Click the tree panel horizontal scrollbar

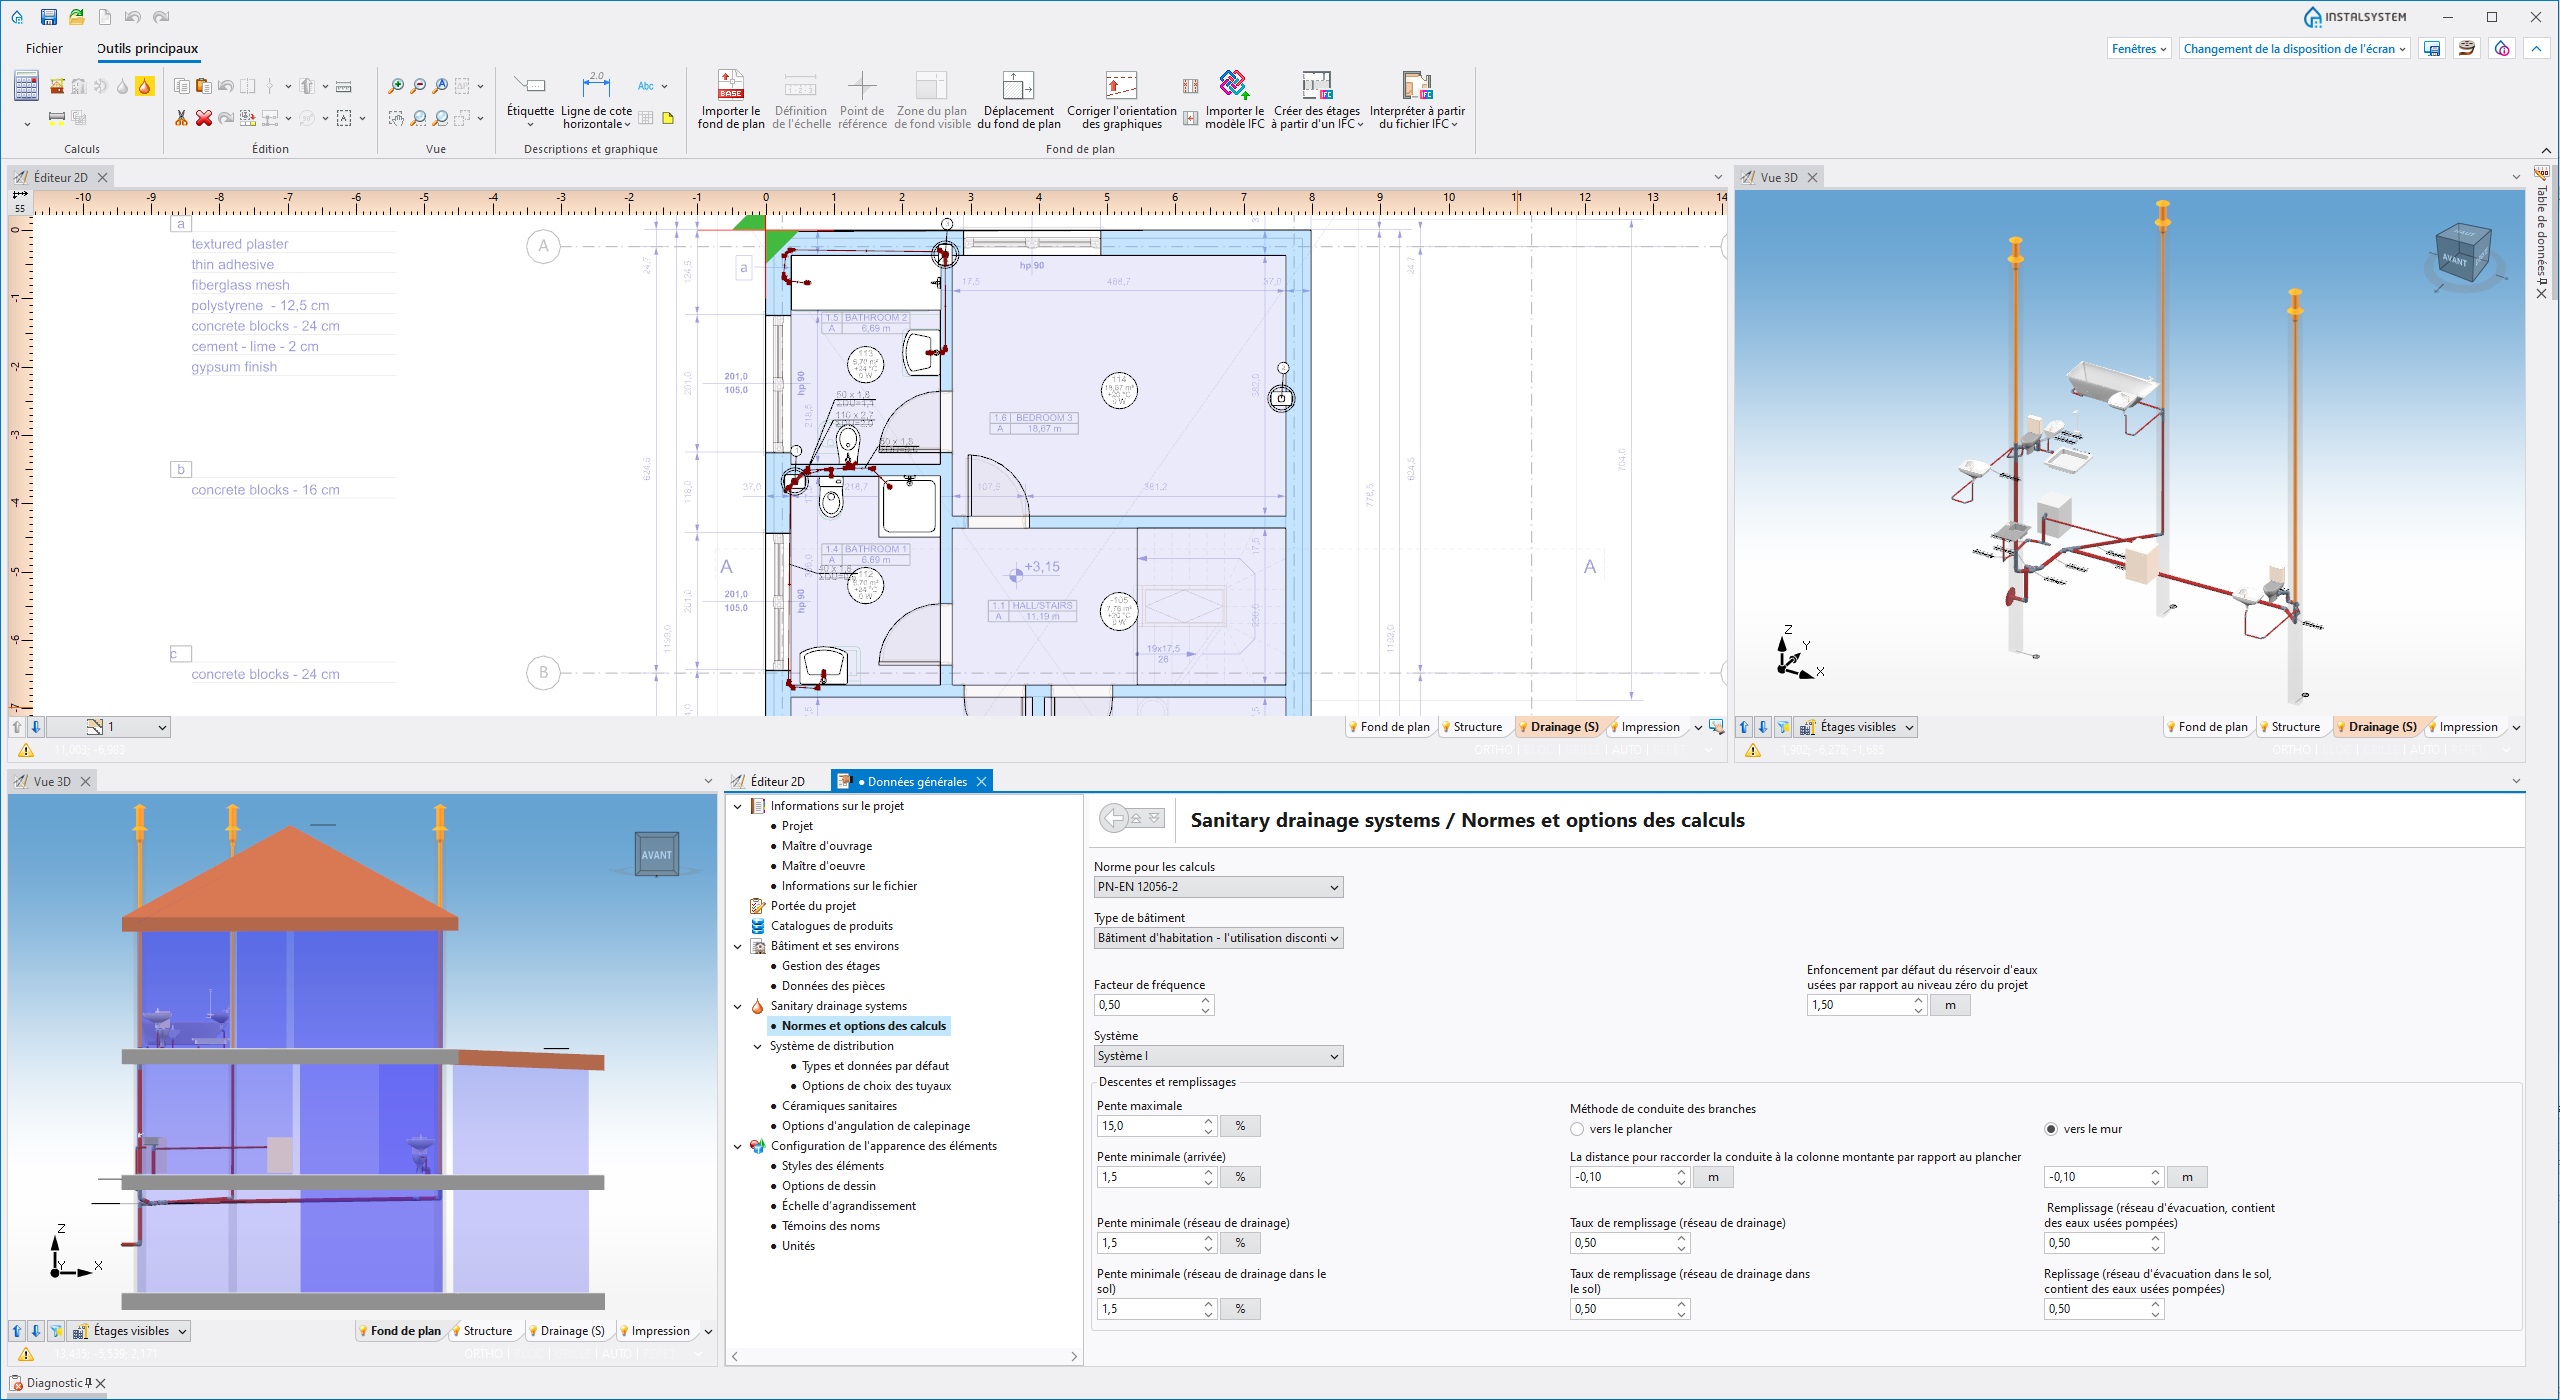pos(904,1357)
